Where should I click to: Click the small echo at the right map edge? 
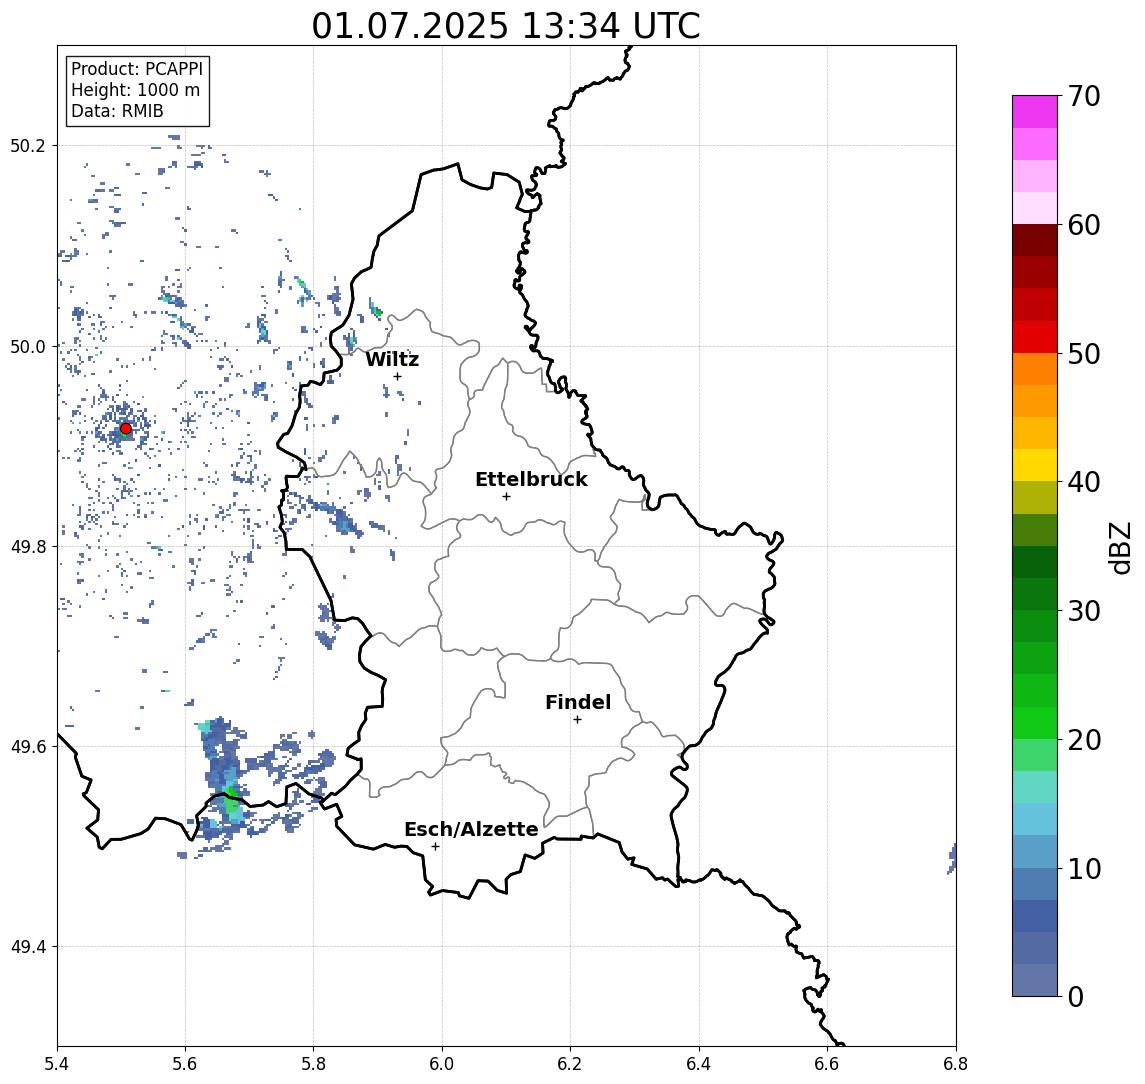coord(952,858)
